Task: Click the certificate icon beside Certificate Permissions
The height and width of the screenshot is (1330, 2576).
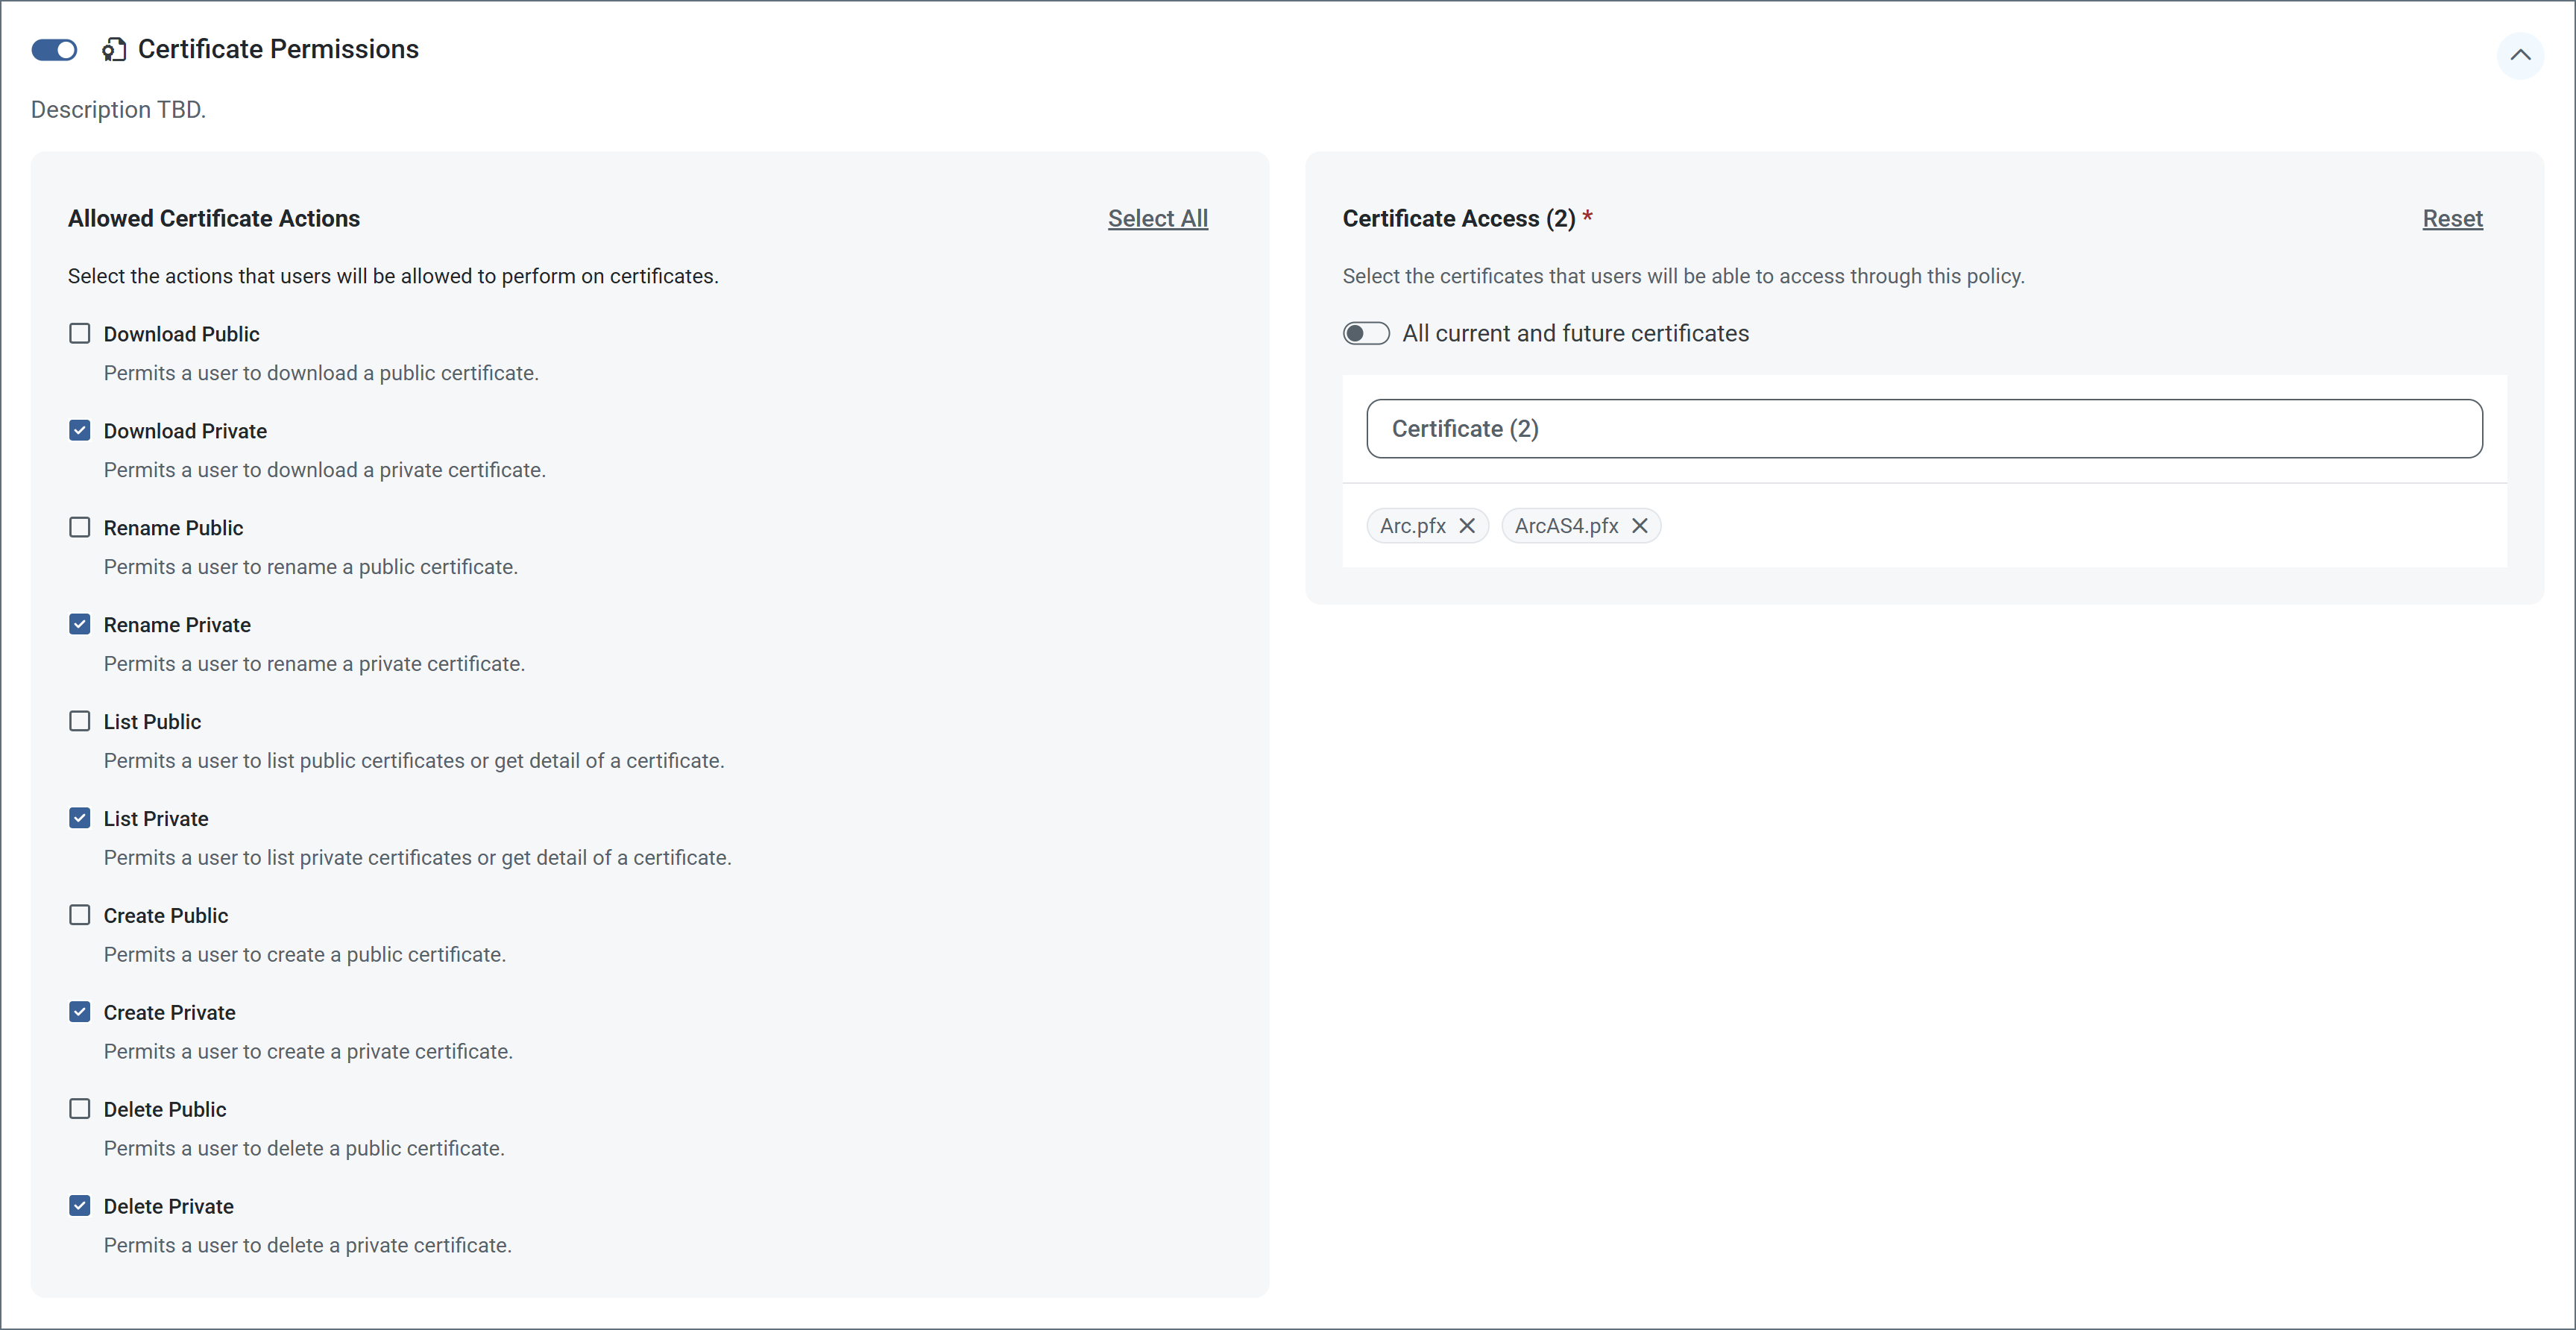Action: [114, 50]
